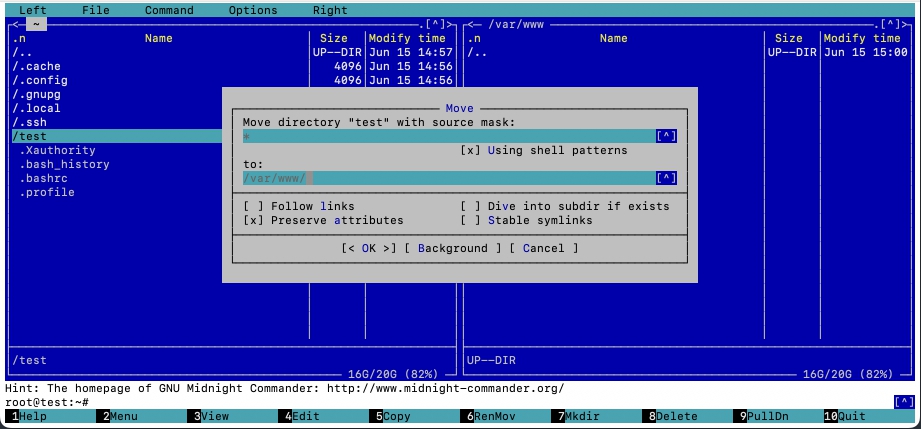The height and width of the screenshot is (429, 921).
Task: Select the /.ssh directory row
Action: pos(117,122)
